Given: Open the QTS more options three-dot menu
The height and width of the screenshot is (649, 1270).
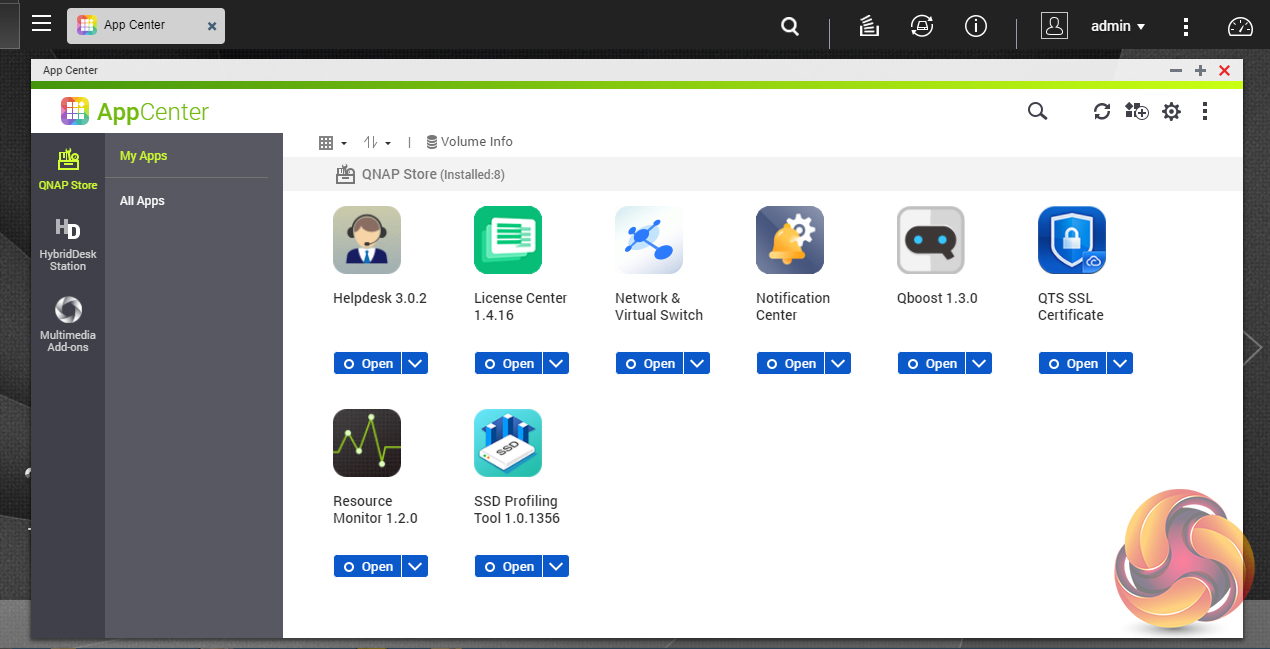Looking at the screenshot, I should click(x=1186, y=27).
